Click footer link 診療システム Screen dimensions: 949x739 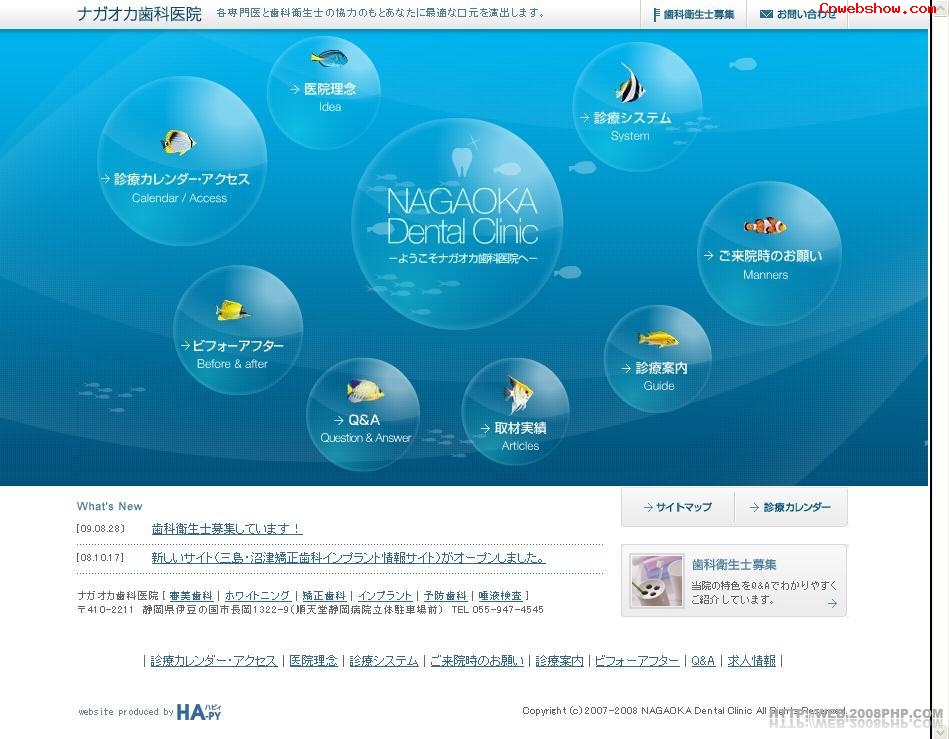pos(384,661)
